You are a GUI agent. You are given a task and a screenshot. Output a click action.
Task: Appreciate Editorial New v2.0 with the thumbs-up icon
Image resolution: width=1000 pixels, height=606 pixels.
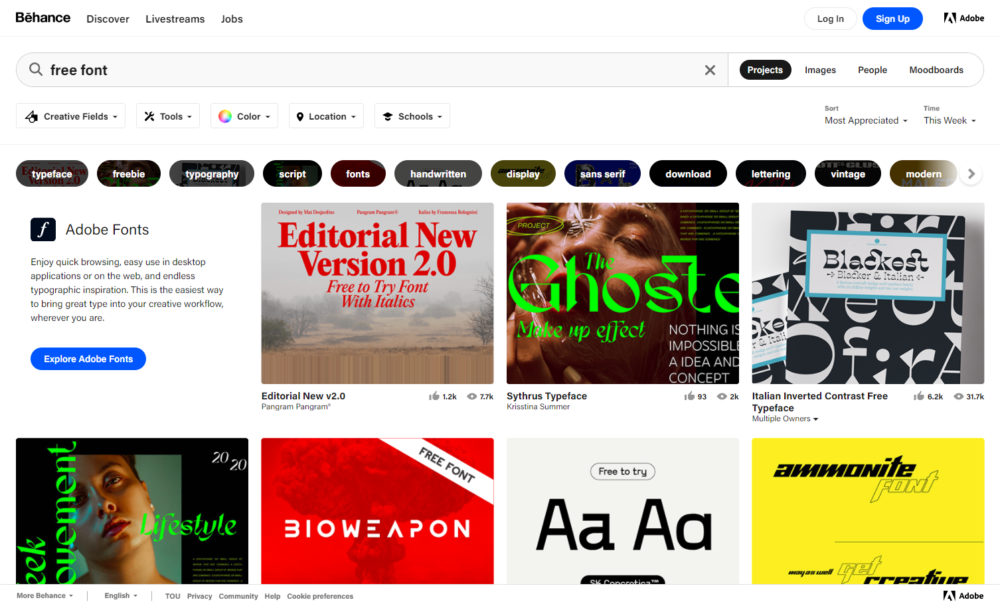[x=434, y=396]
